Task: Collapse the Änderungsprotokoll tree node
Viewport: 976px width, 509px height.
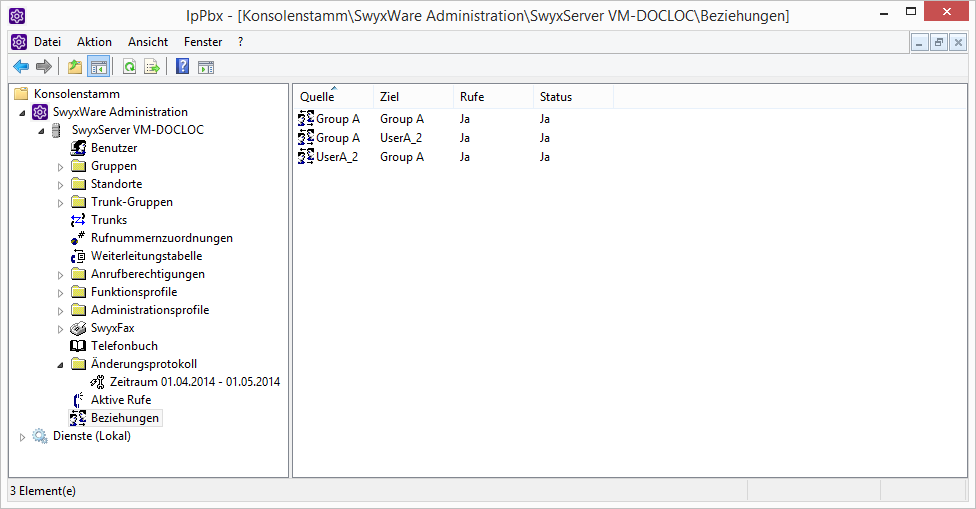Action: [x=60, y=365]
